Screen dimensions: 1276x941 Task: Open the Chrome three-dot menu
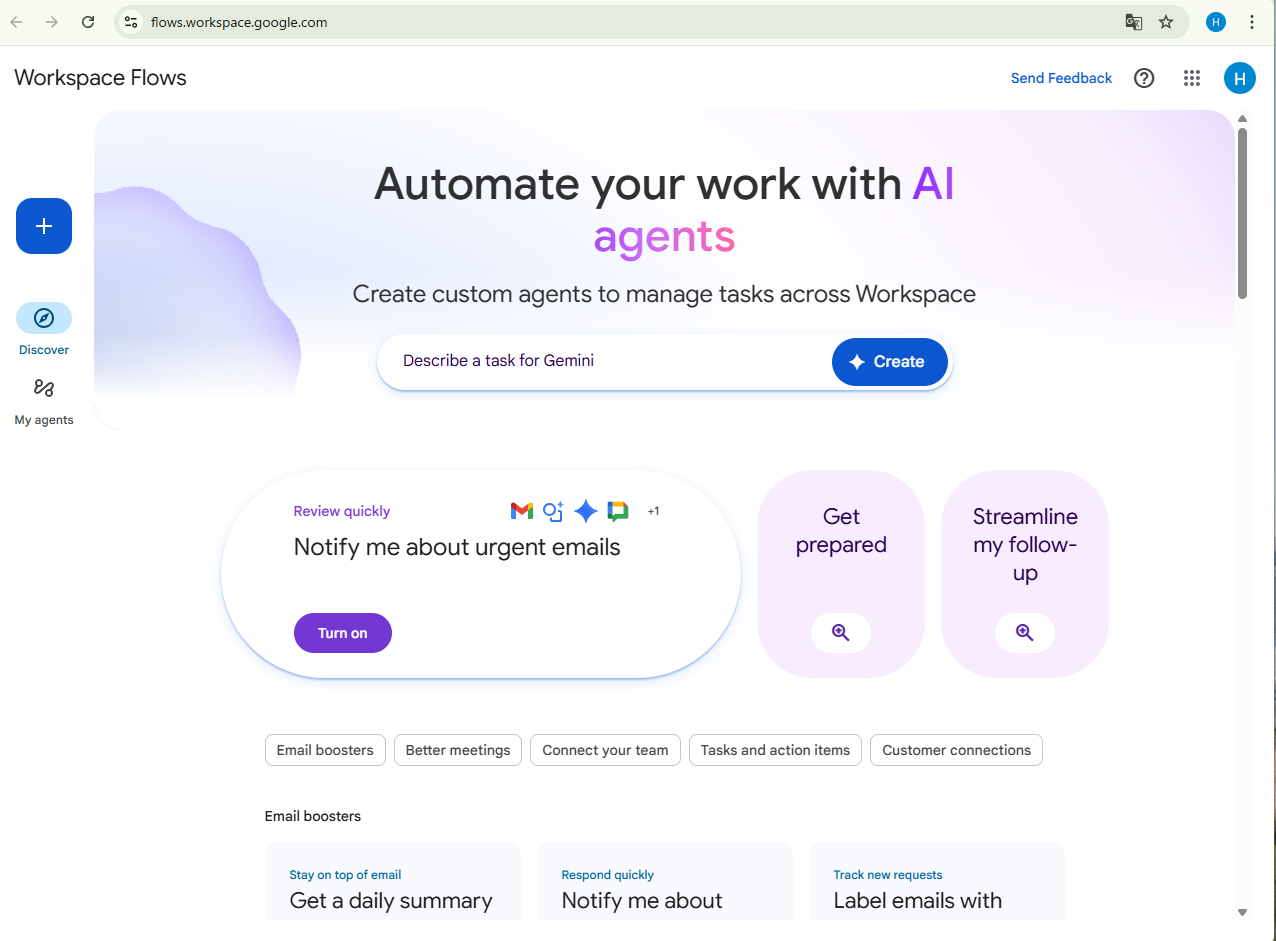coord(1252,22)
